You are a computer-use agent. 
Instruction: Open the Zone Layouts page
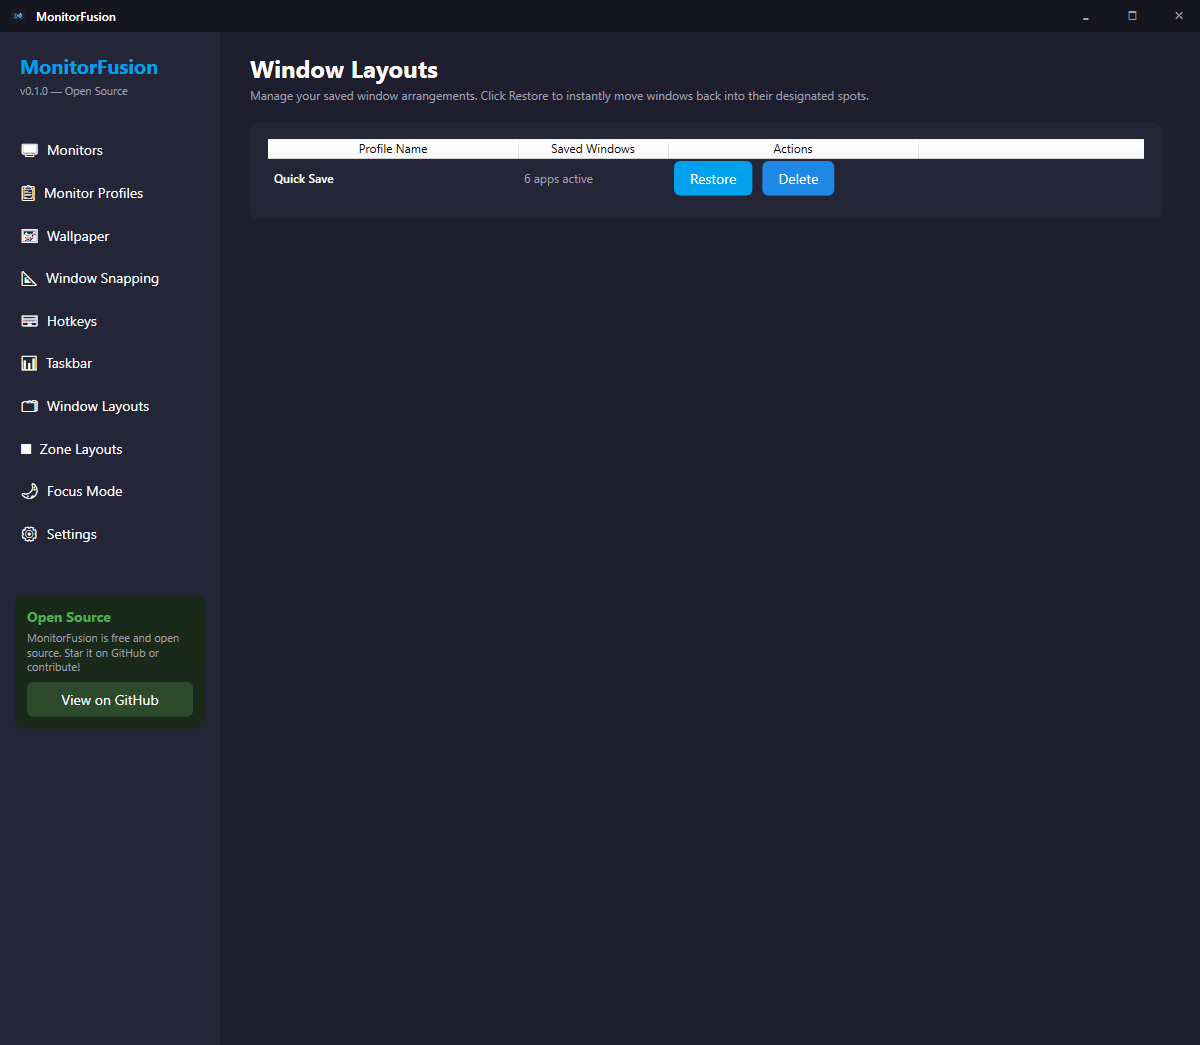pos(81,449)
